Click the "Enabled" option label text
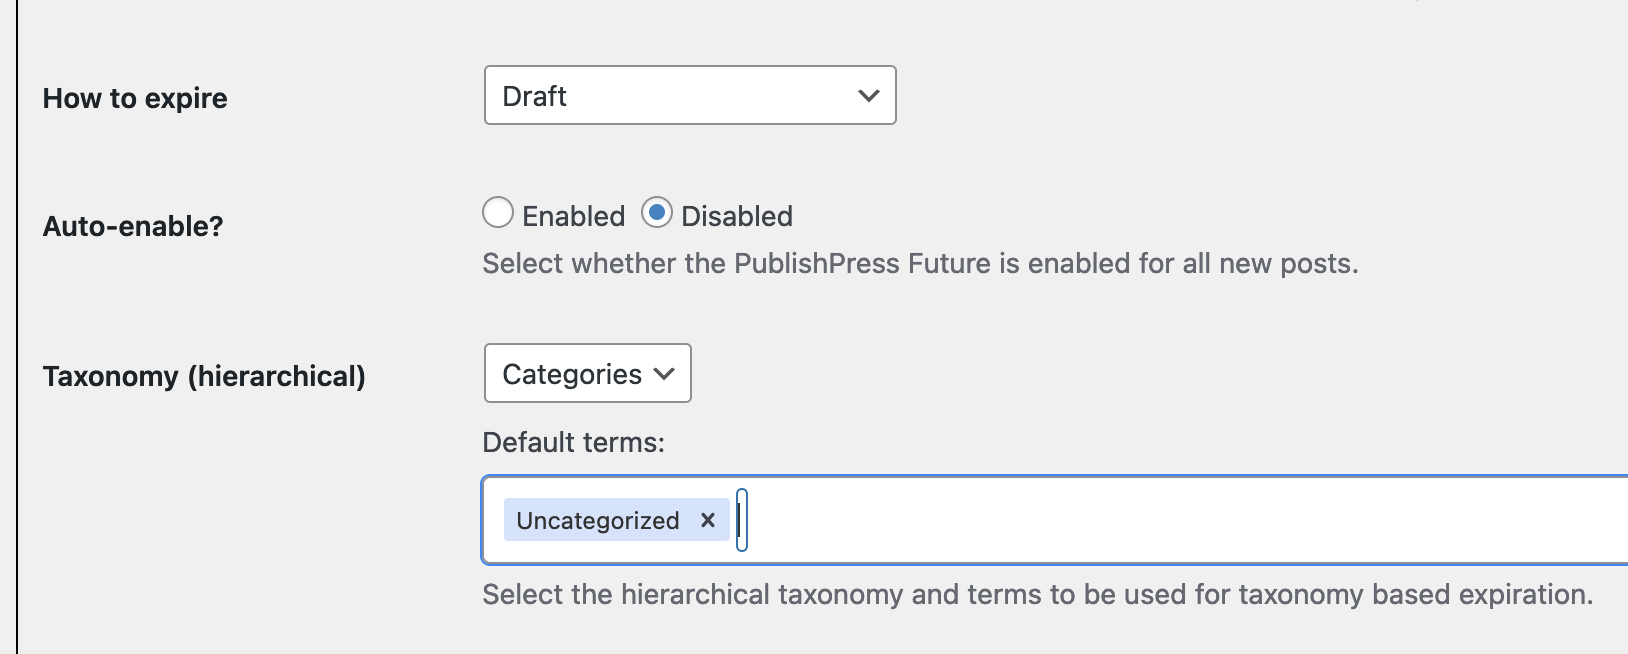This screenshot has height=654, width=1628. coord(573,216)
